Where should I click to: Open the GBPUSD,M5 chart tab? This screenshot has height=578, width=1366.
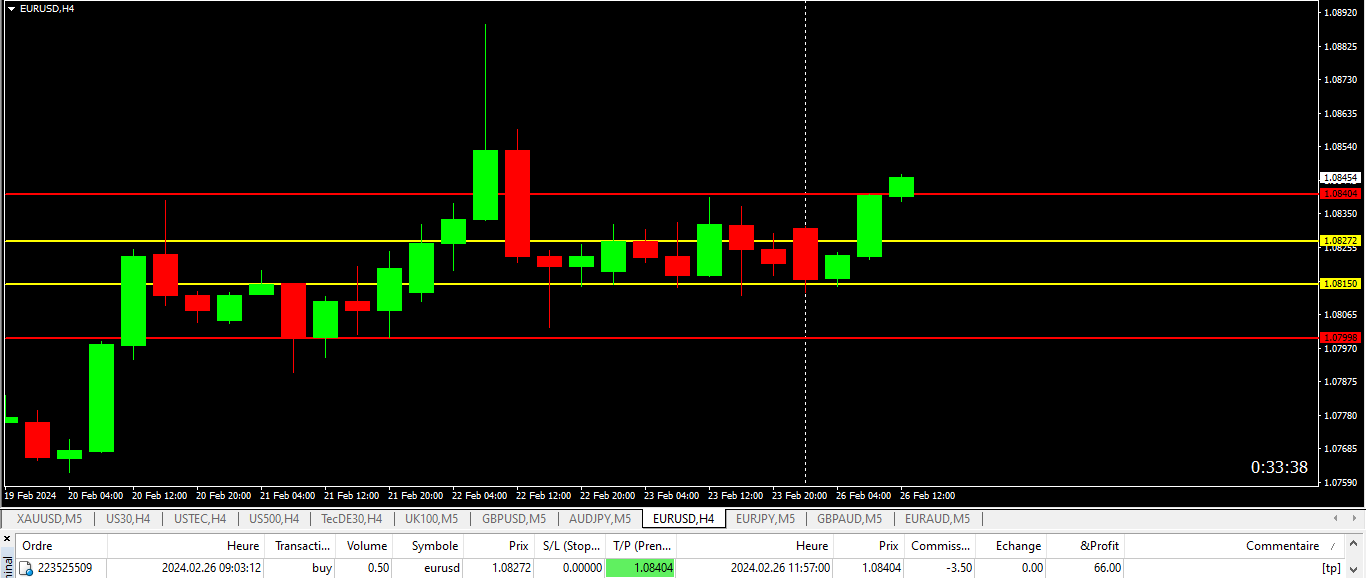point(513,518)
